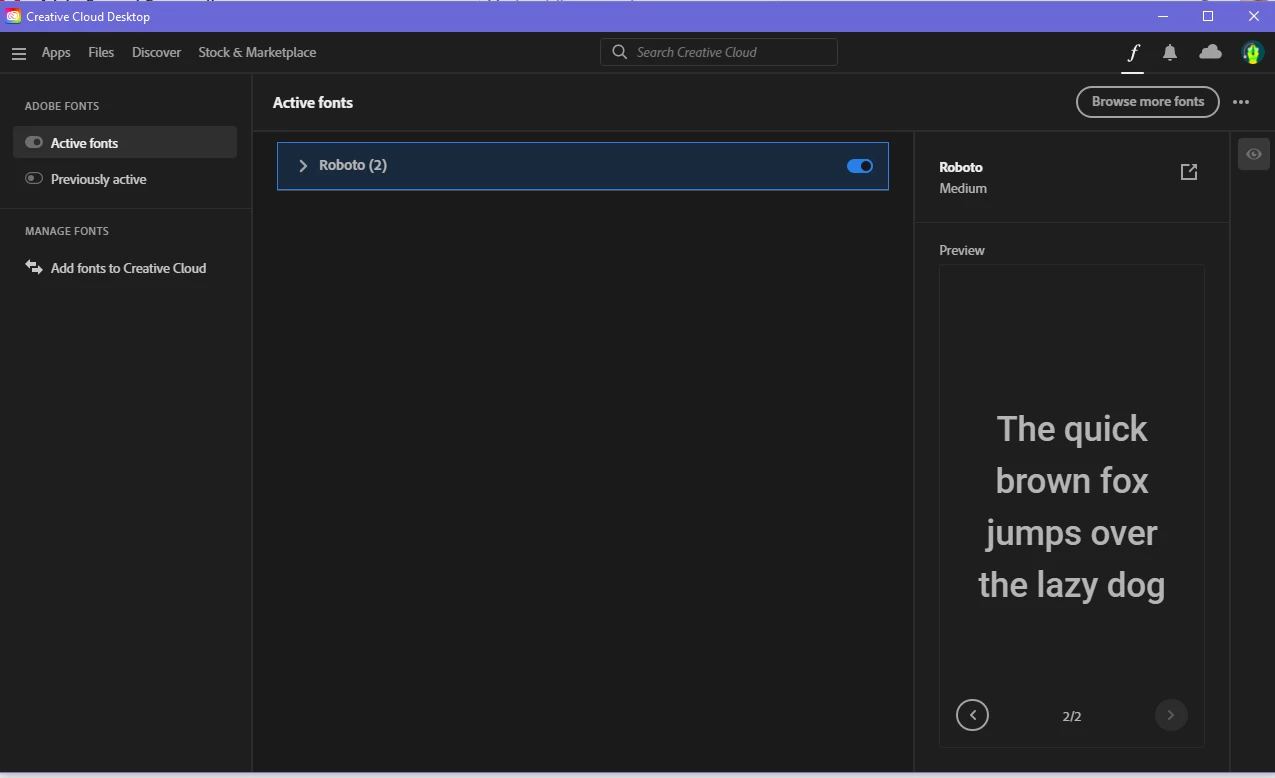Click the Active fonts page heading

pyautogui.click(x=313, y=102)
